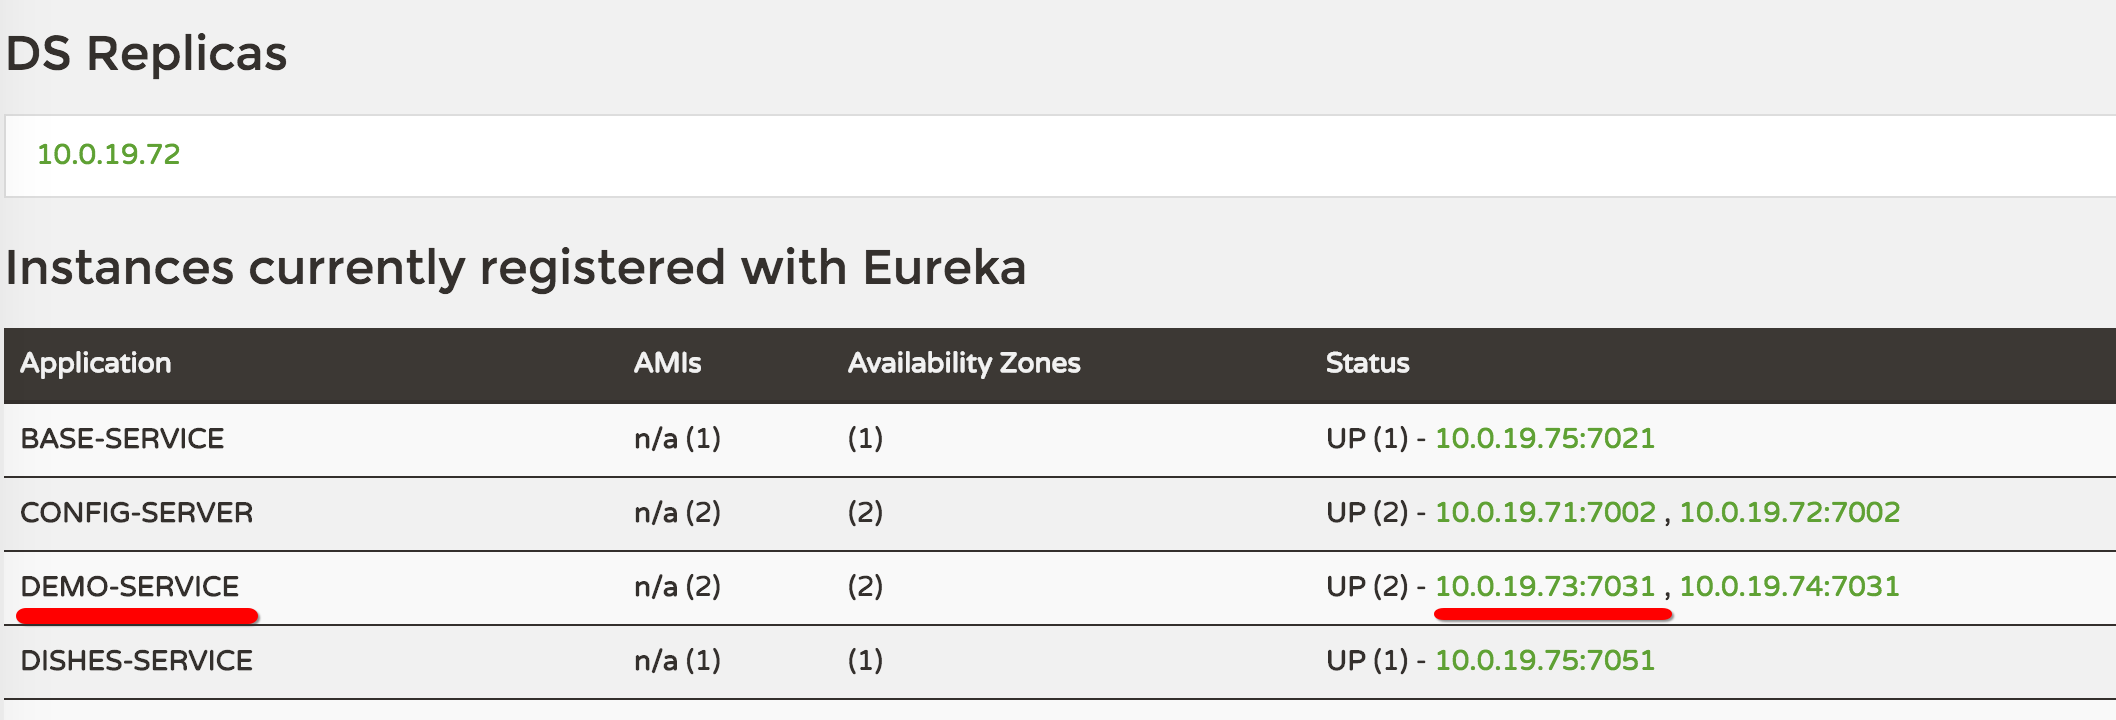The width and height of the screenshot is (2116, 720).
Task: Open DEMO-SERVICE instance 10.0.19.74:7031
Action: [x=1789, y=586]
